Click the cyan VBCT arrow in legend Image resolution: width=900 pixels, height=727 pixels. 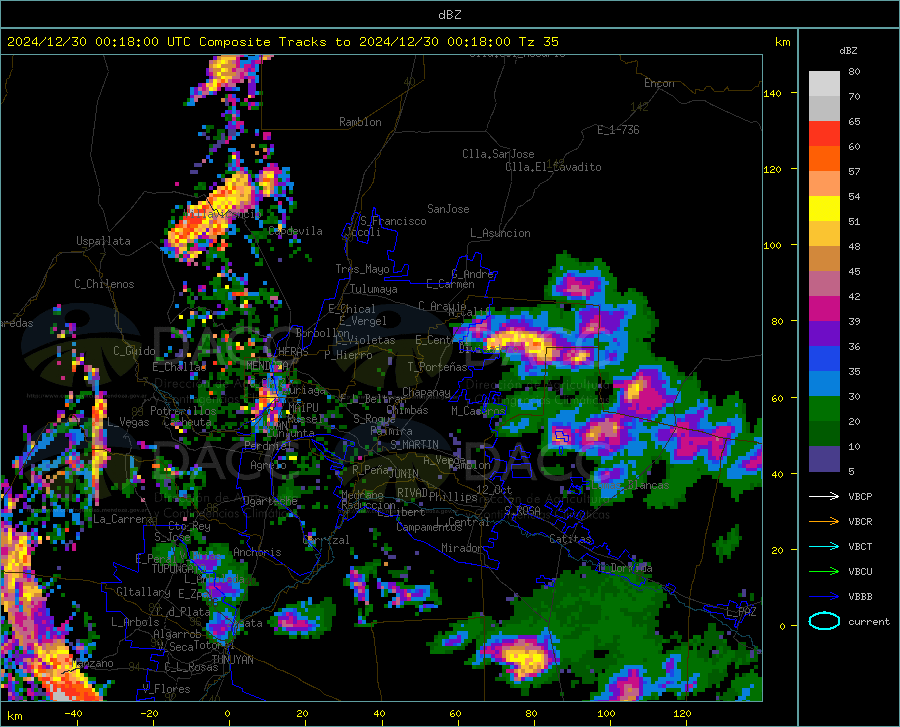[824, 546]
